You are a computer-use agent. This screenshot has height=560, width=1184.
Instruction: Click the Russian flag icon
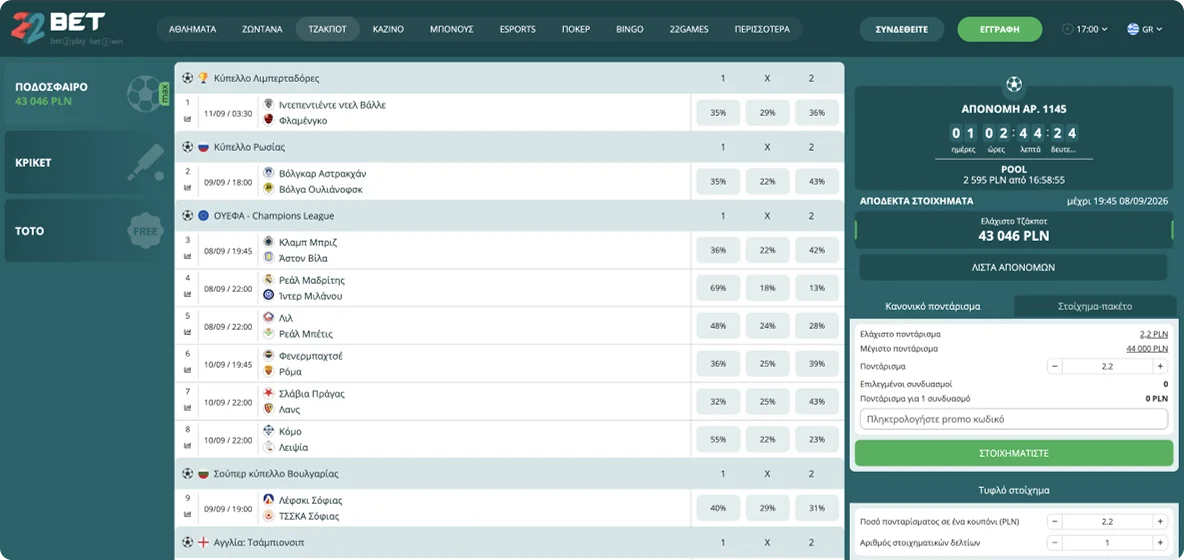(203, 146)
